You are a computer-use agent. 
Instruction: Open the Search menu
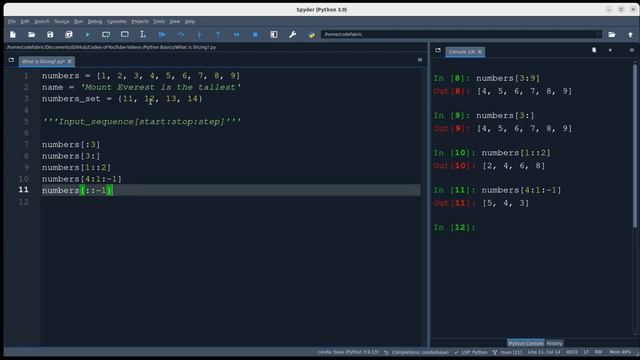42,21
